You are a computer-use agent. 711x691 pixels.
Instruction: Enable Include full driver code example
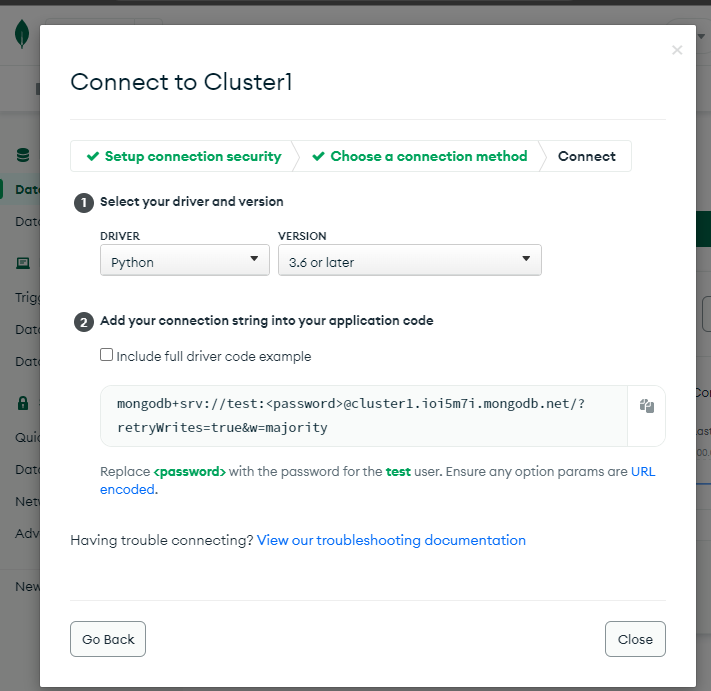(x=107, y=355)
